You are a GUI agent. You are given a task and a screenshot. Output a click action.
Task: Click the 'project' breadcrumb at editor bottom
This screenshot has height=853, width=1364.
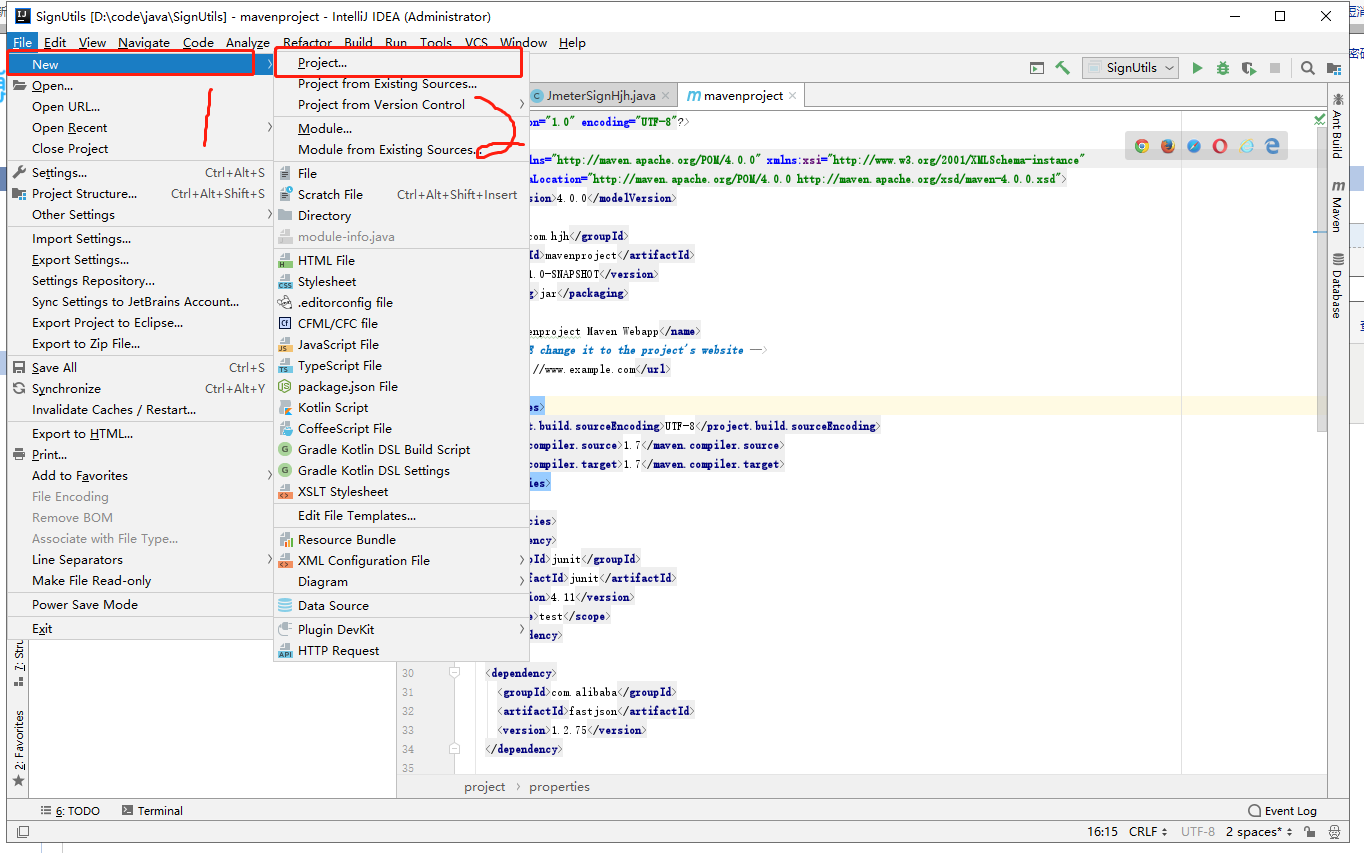point(485,787)
